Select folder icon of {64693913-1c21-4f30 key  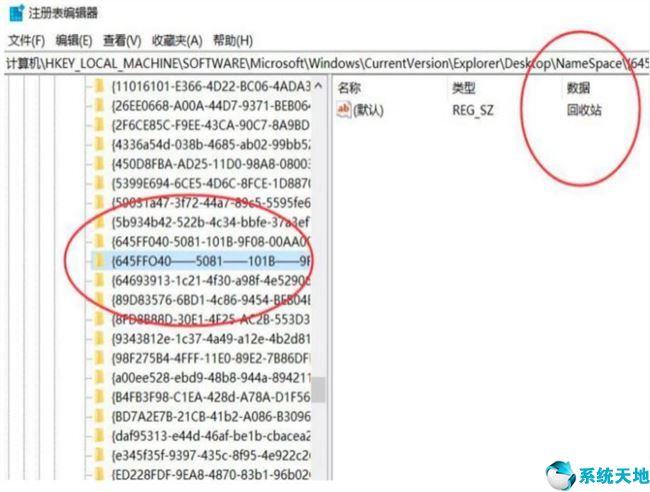pos(99,280)
